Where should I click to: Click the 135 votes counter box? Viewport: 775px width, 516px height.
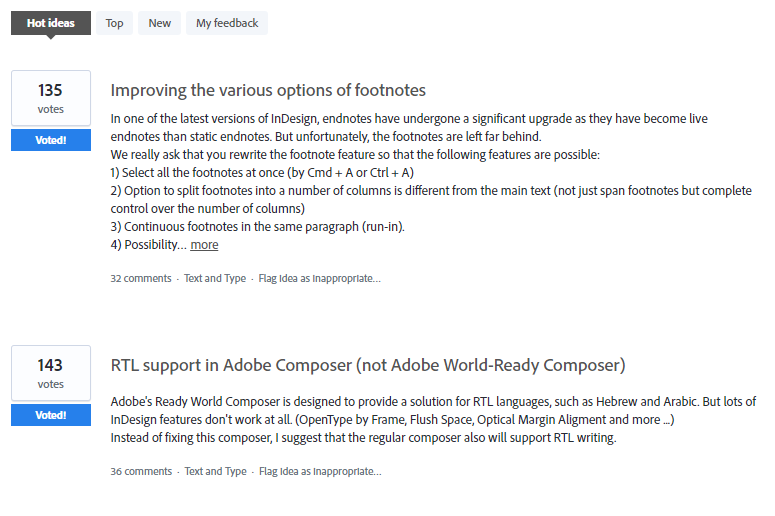51,98
